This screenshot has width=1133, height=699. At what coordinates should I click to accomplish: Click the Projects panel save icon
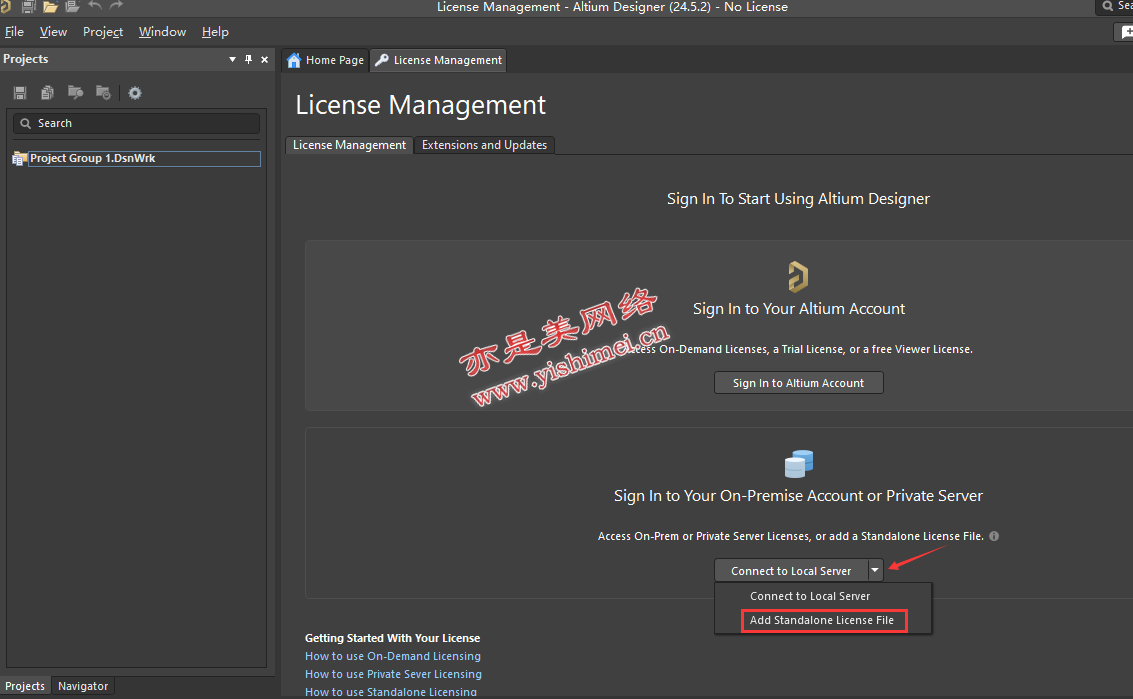[x=20, y=93]
